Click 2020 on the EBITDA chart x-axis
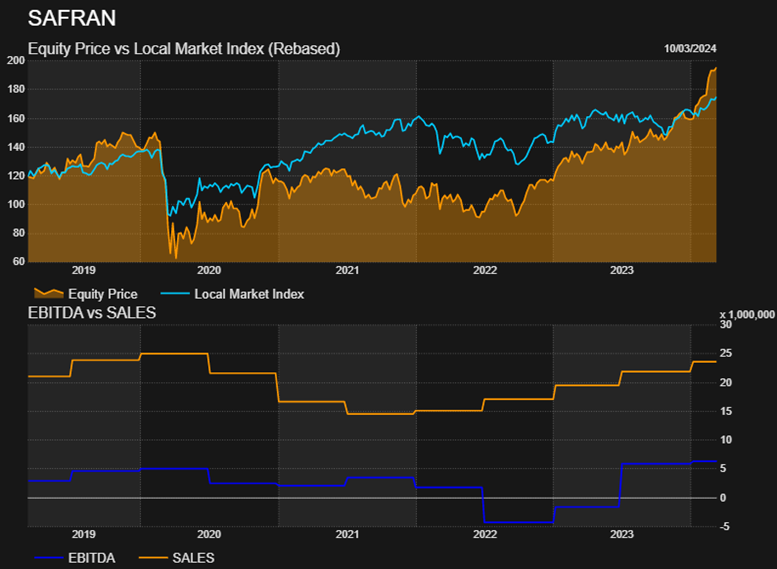 pos(209,534)
